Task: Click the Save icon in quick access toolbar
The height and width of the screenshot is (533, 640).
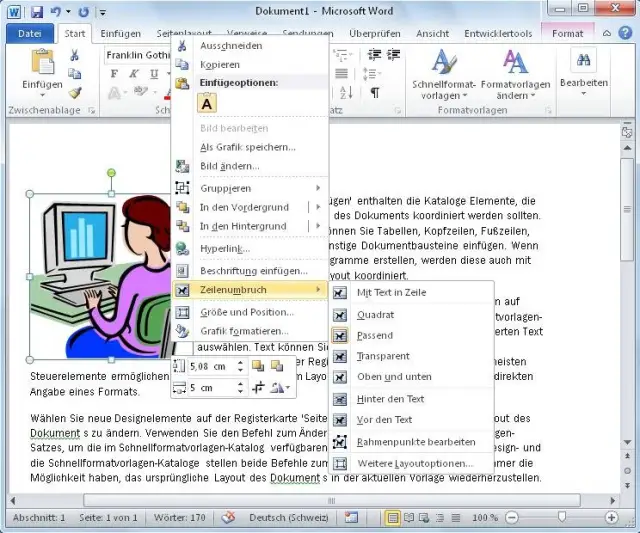Action: pyautogui.click(x=37, y=12)
